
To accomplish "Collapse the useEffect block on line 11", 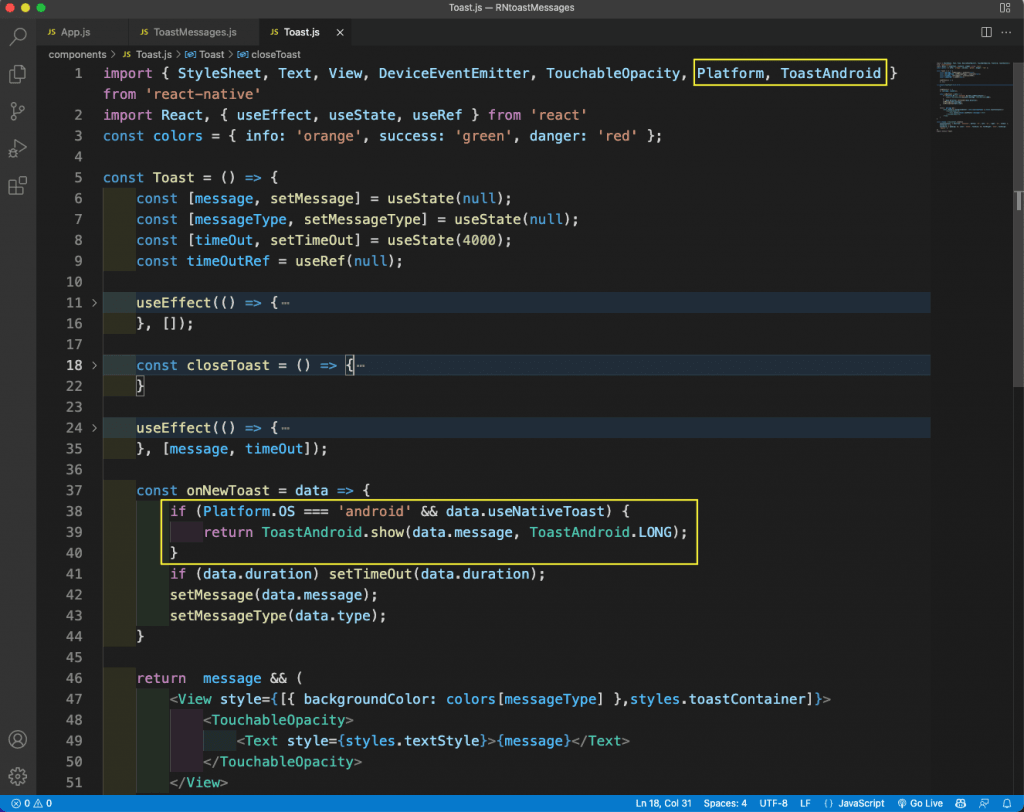I will pos(93,302).
